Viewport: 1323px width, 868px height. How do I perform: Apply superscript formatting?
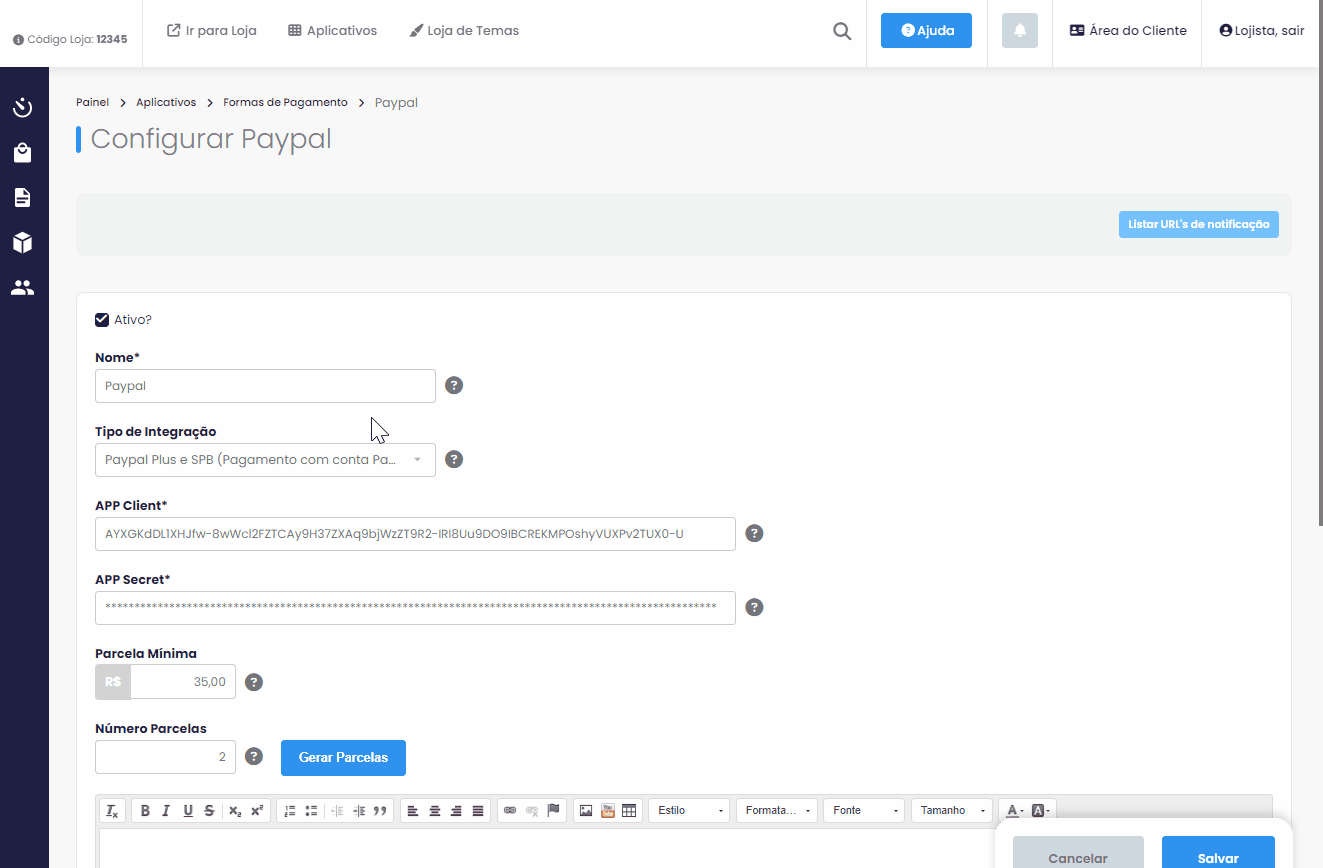tap(257, 810)
